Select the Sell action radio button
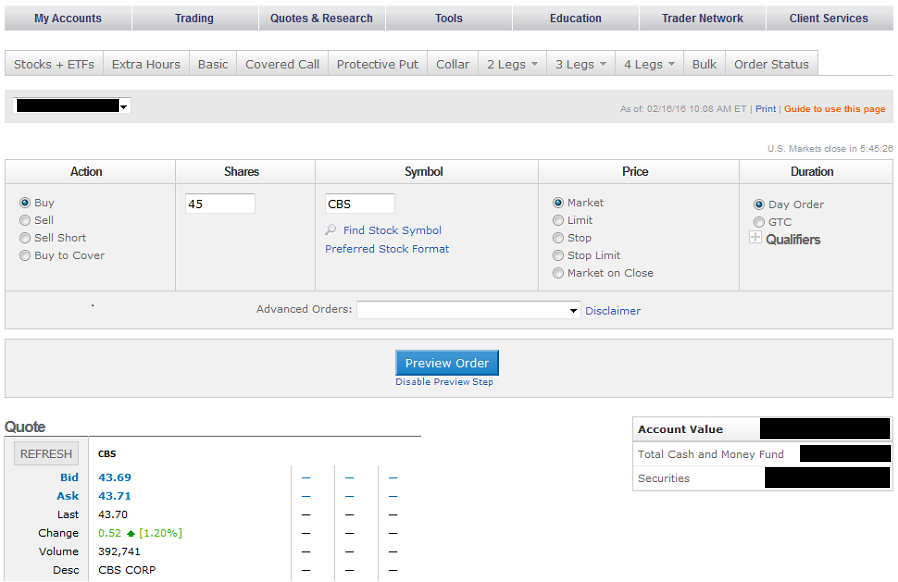Image resolution: width=898 pixels, height=582 pixels. pos(25,220)
